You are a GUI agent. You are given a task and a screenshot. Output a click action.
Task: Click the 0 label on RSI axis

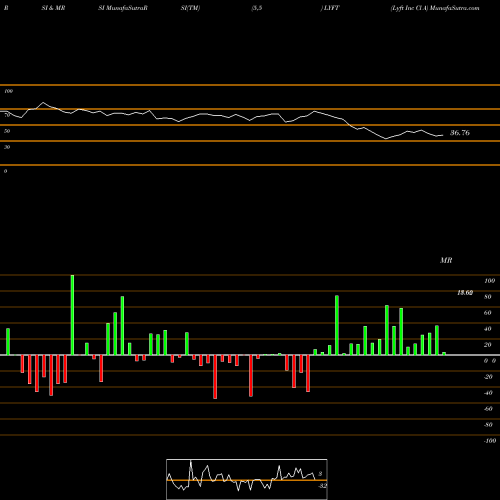5,171
